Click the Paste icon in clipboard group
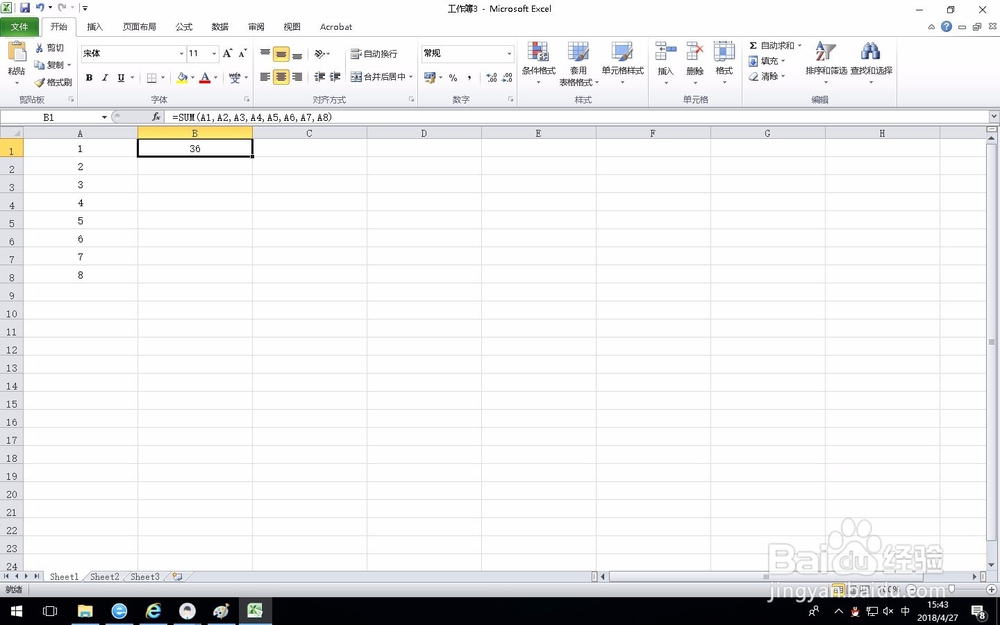The image size is (1000, 625). 17,52
